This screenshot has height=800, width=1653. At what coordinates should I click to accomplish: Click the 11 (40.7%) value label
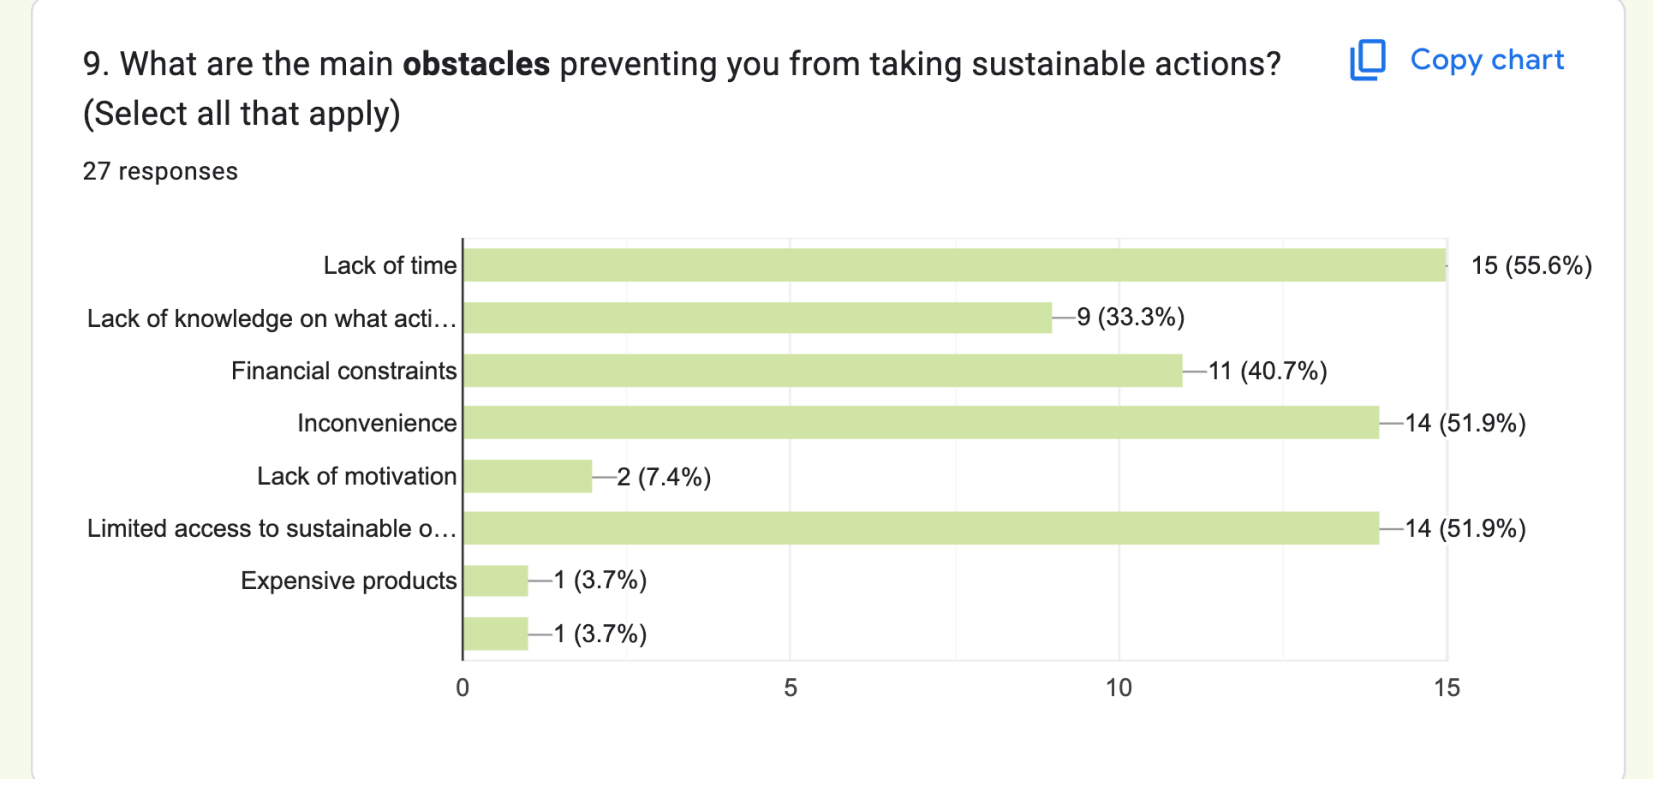click(x=1267, y=371)
